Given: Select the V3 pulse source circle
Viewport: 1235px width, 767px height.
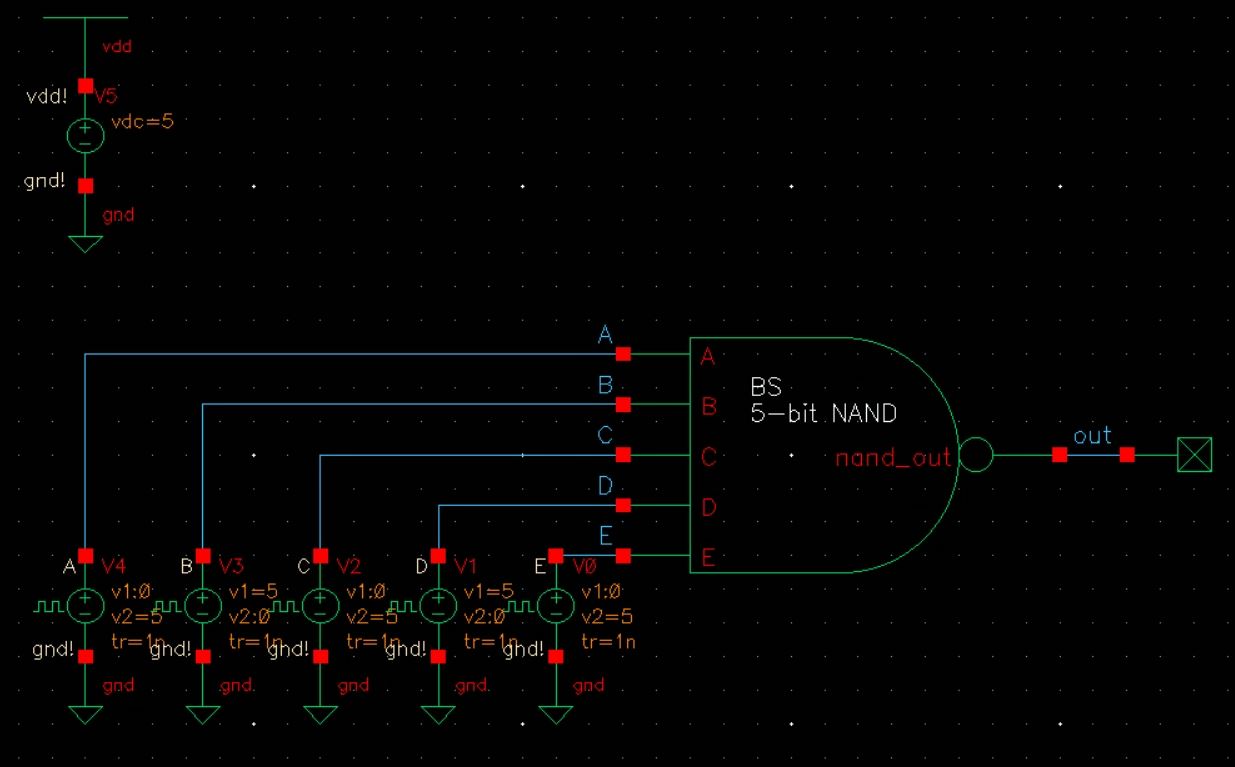Looking at the screenshot, I should tap(203, 606).
